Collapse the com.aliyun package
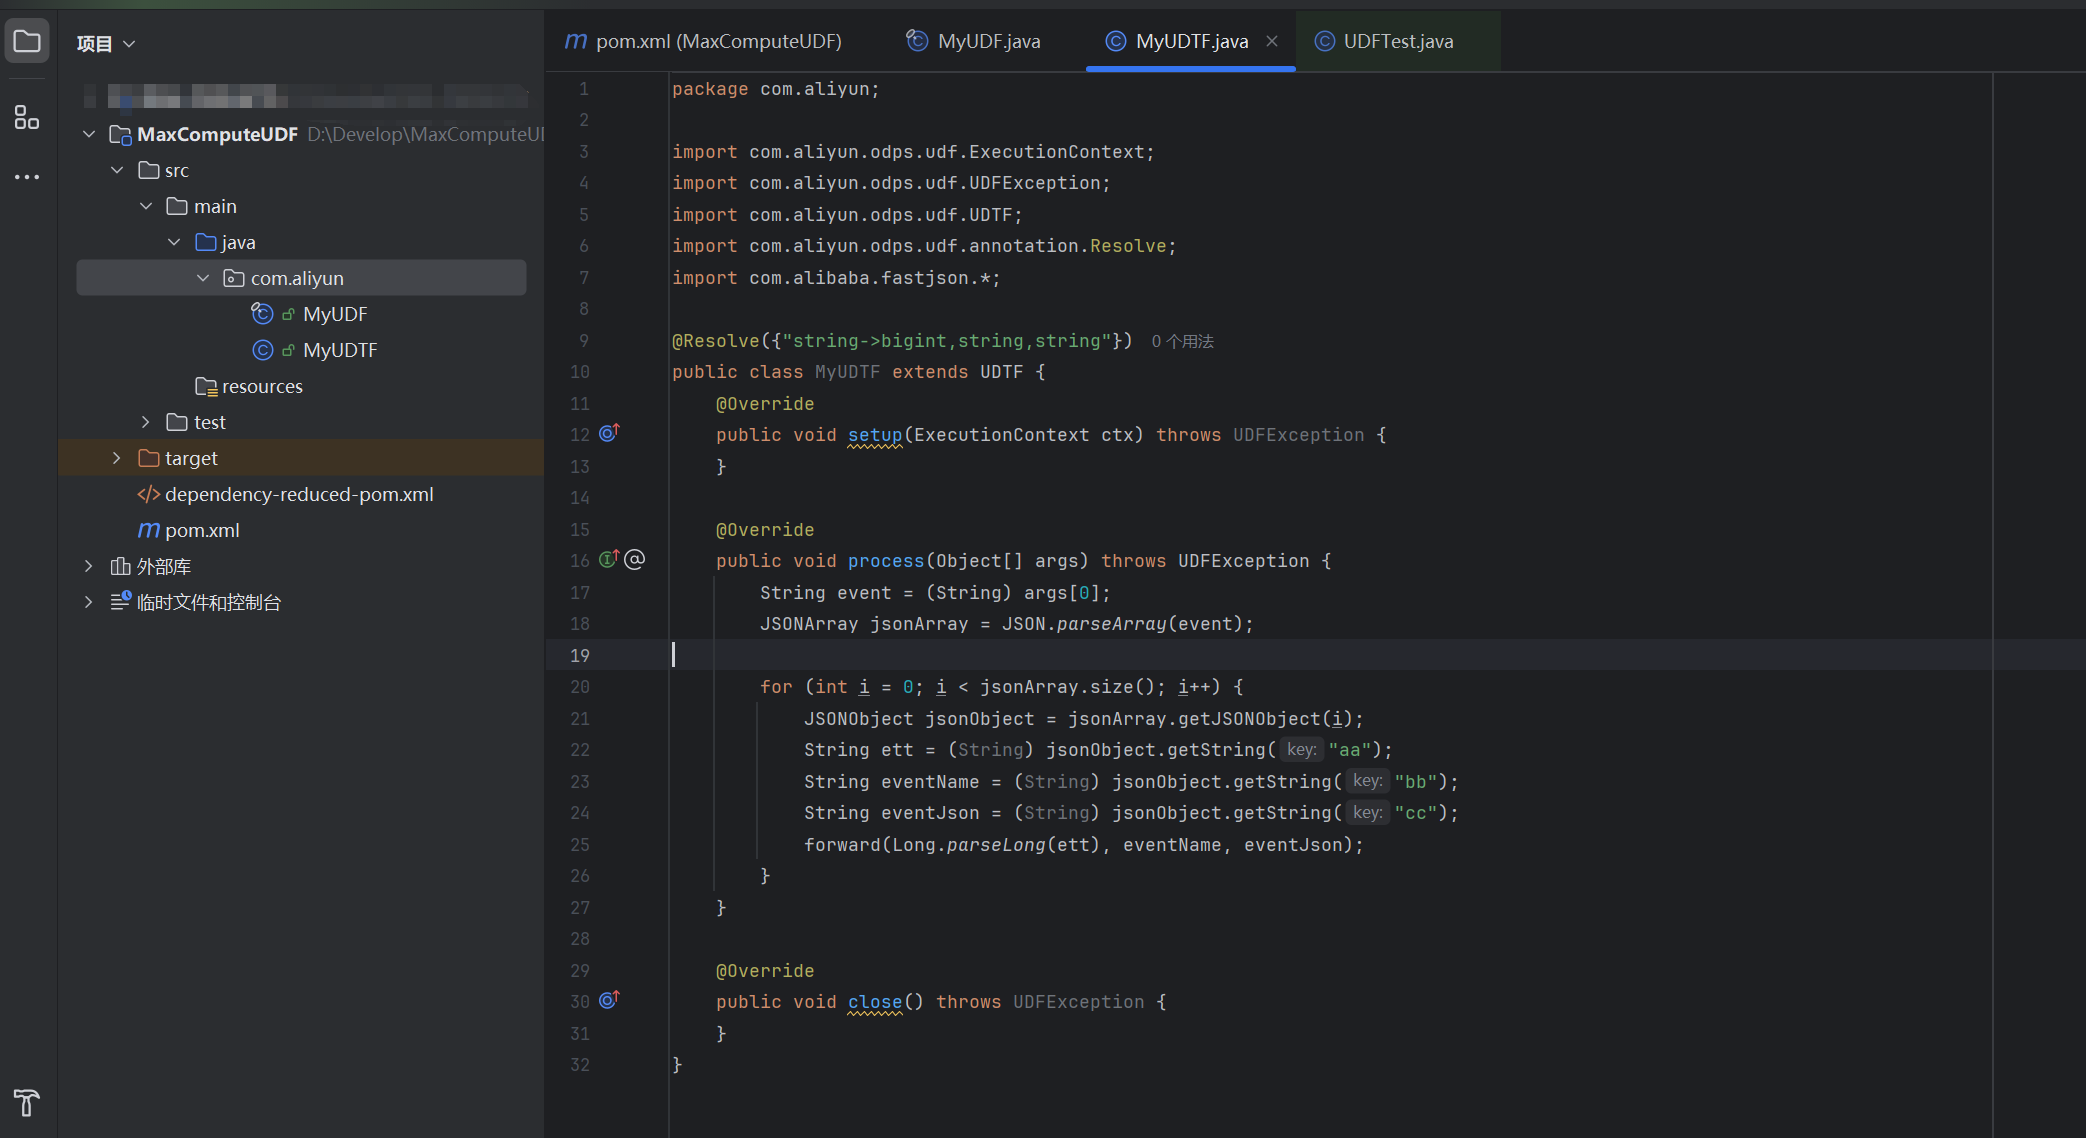The image size is (2086, 1138). [x=203, y=278]
